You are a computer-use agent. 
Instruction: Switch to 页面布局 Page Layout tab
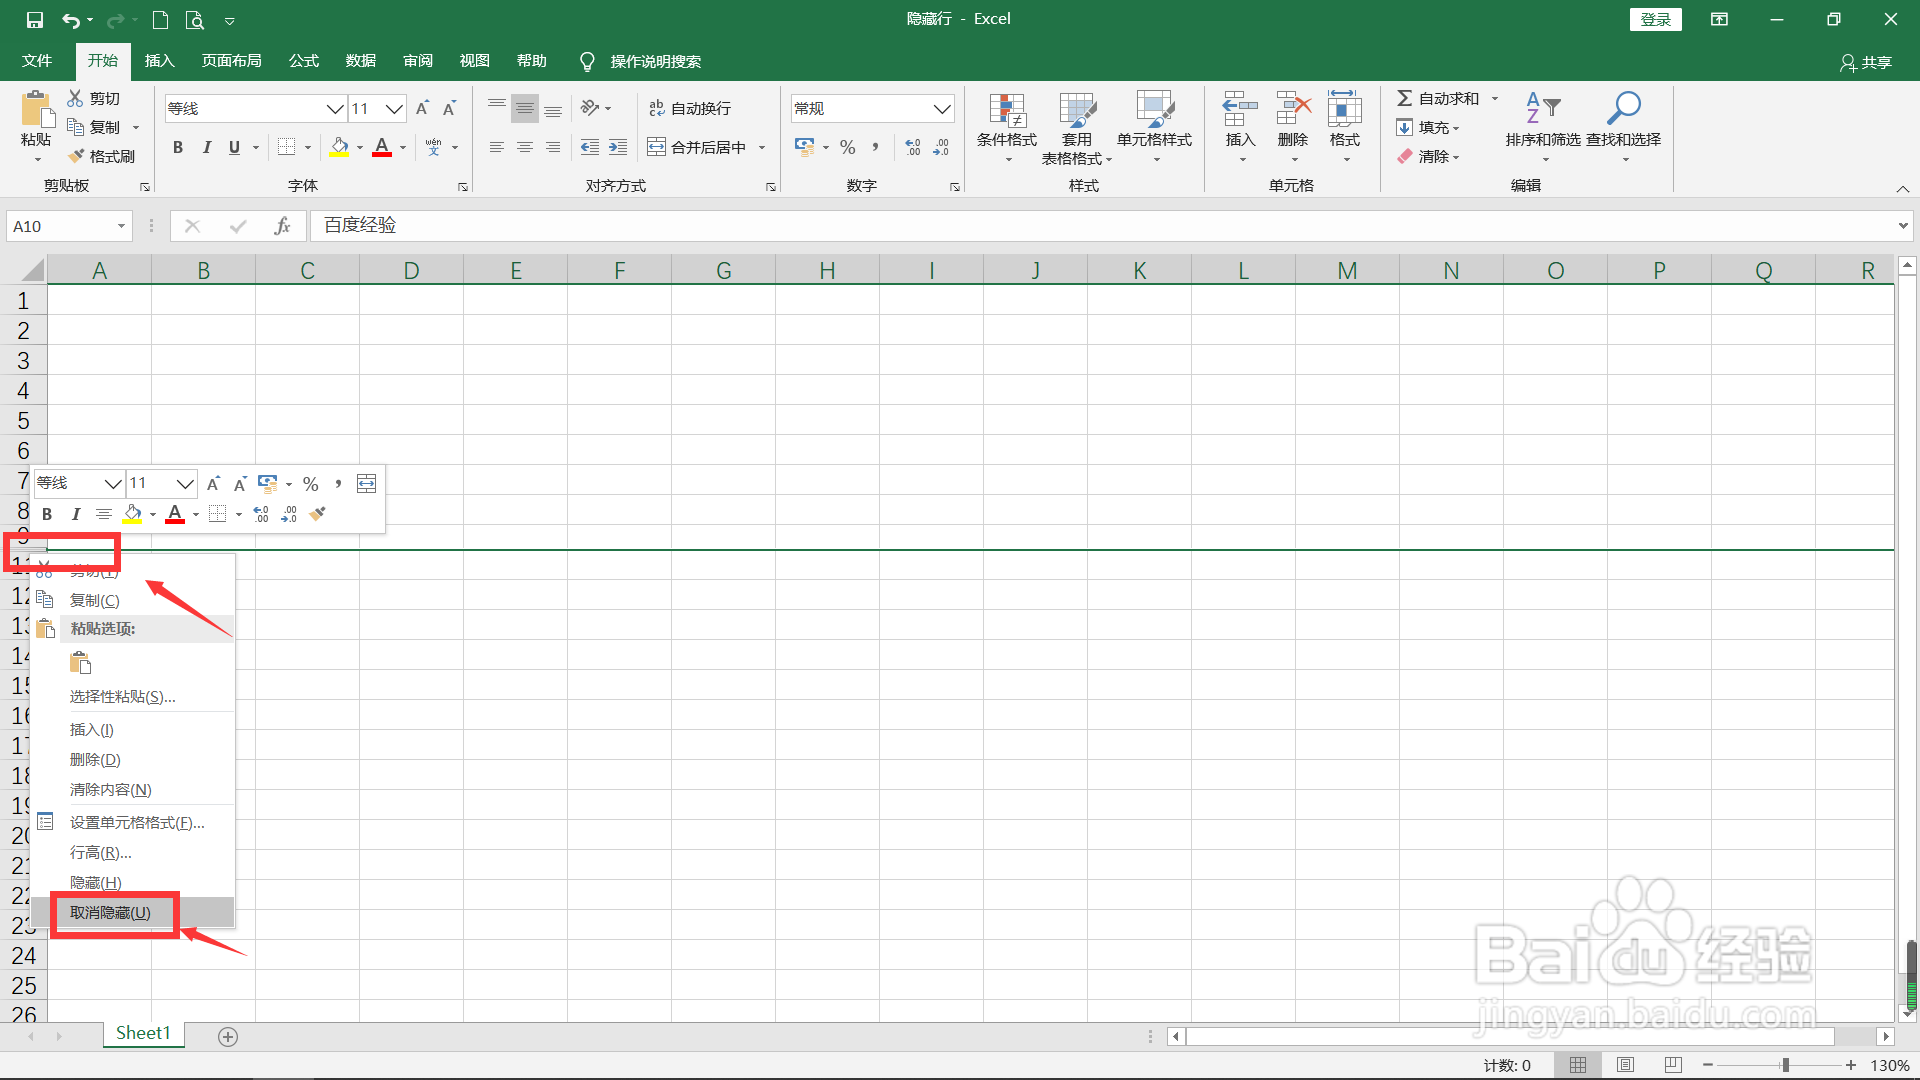pyautogui.click(x=231, y=61)
